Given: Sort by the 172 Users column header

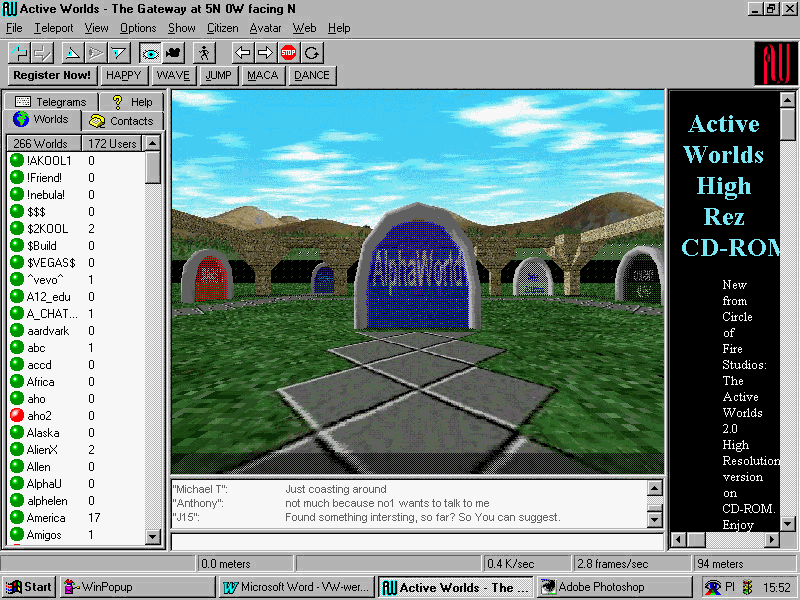Looking at the screenshot, I should tap(112, 143).
